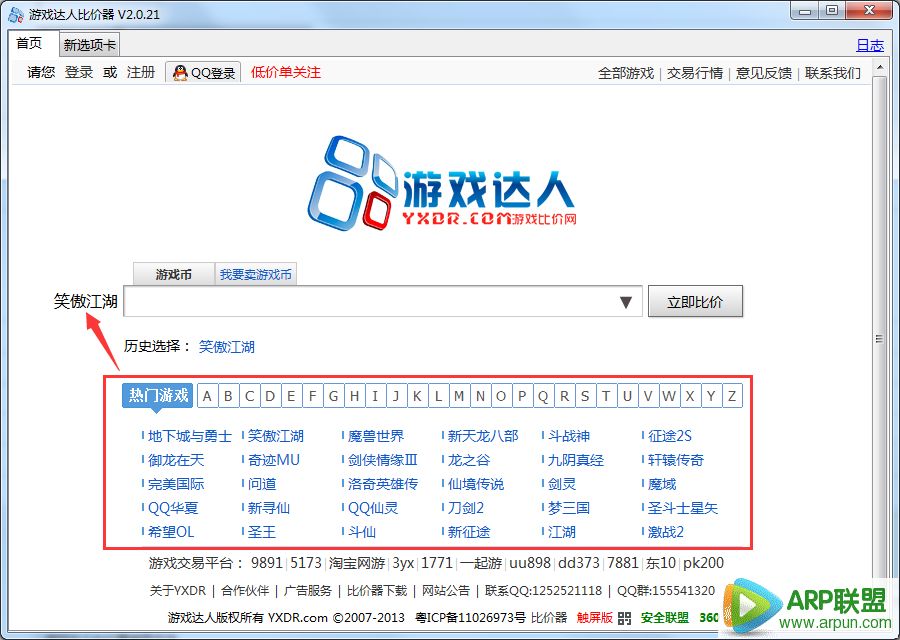900x640 pixels.
Task: Select game 地下城与勇士
Action: pyautogui.click(x=190, y=436)
